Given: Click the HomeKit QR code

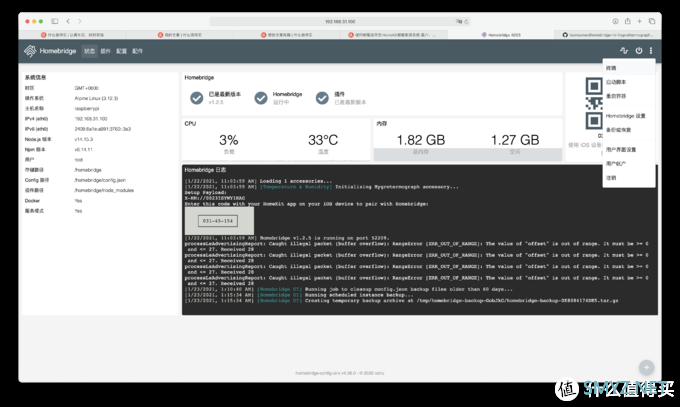Looking at the screenshot, I should 594,103.
